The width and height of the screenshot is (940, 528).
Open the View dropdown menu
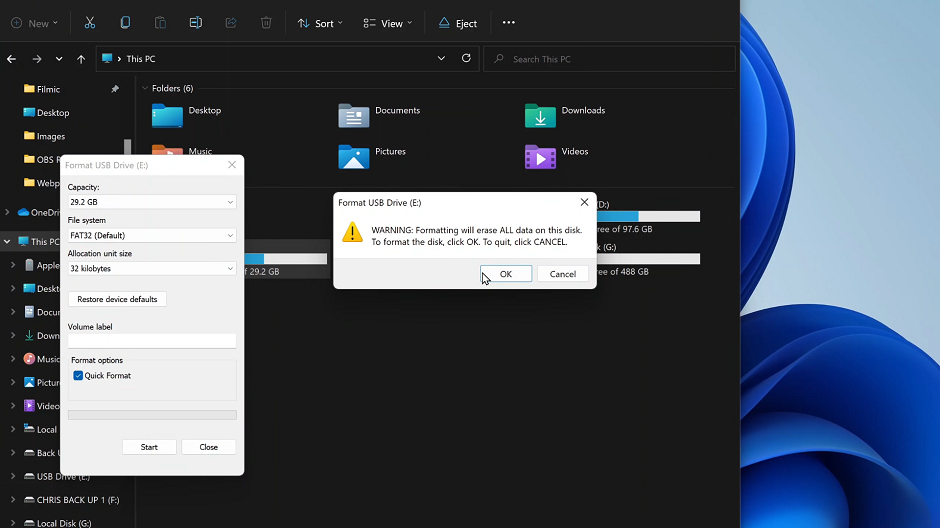pos(388,23)
